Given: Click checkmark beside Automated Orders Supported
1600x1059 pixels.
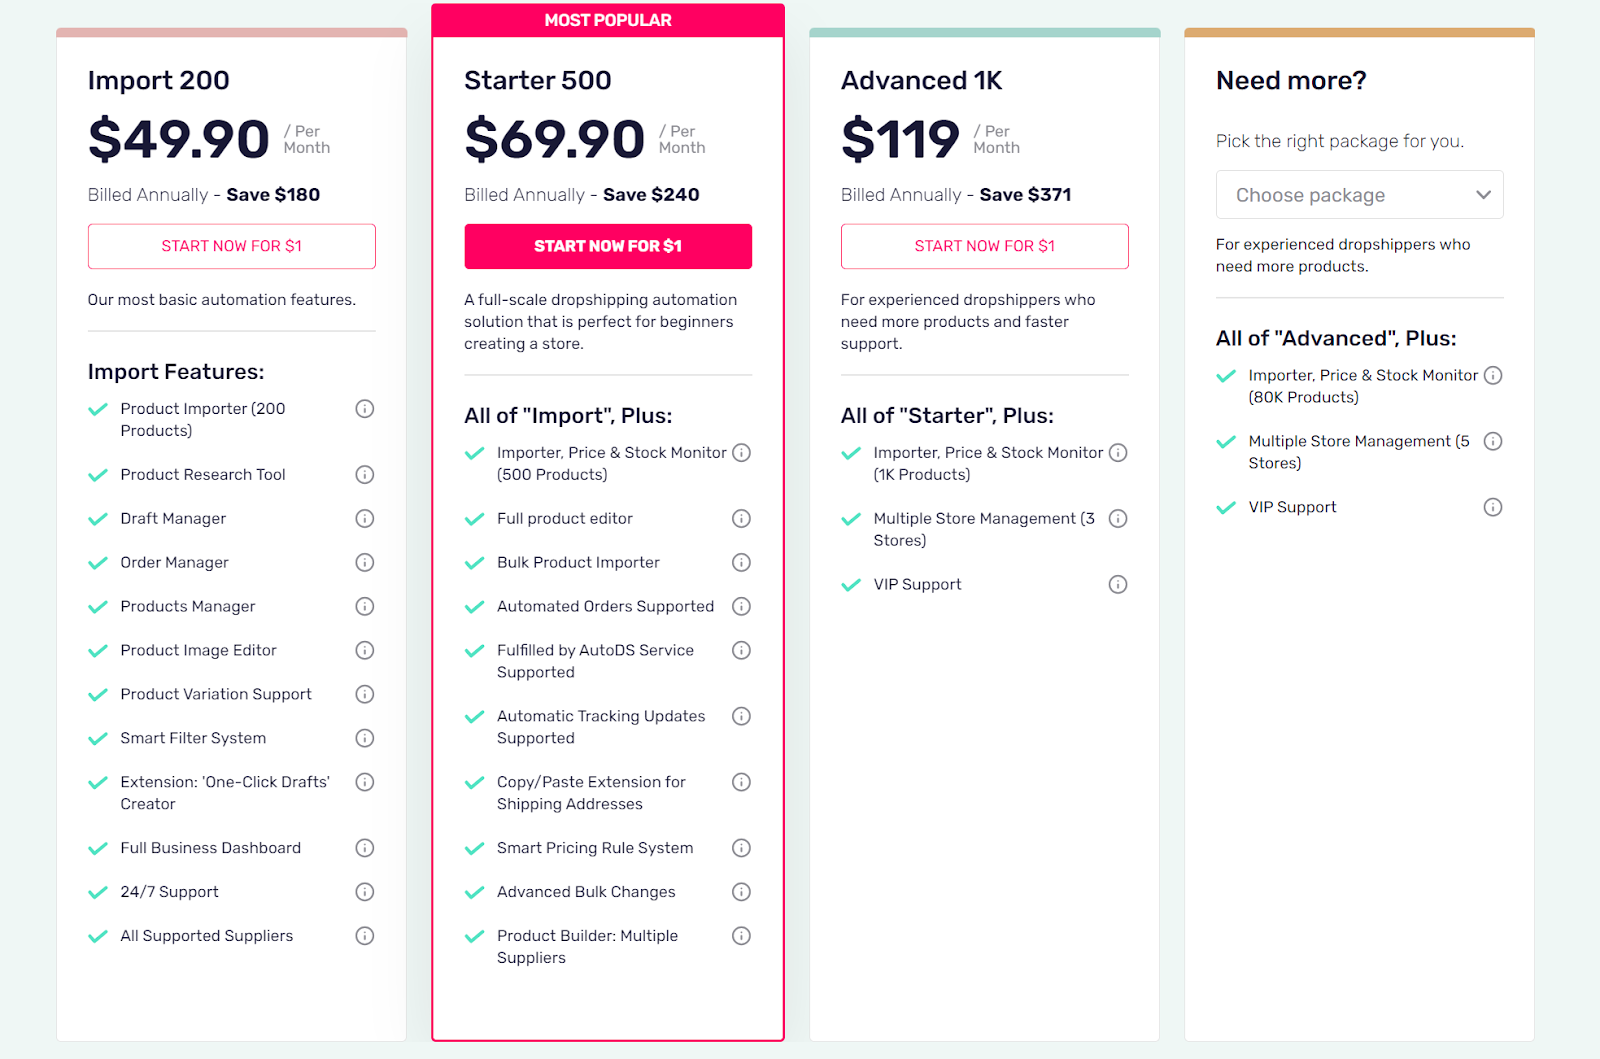Looking at the screenshot, I should [x=475, y=607].
